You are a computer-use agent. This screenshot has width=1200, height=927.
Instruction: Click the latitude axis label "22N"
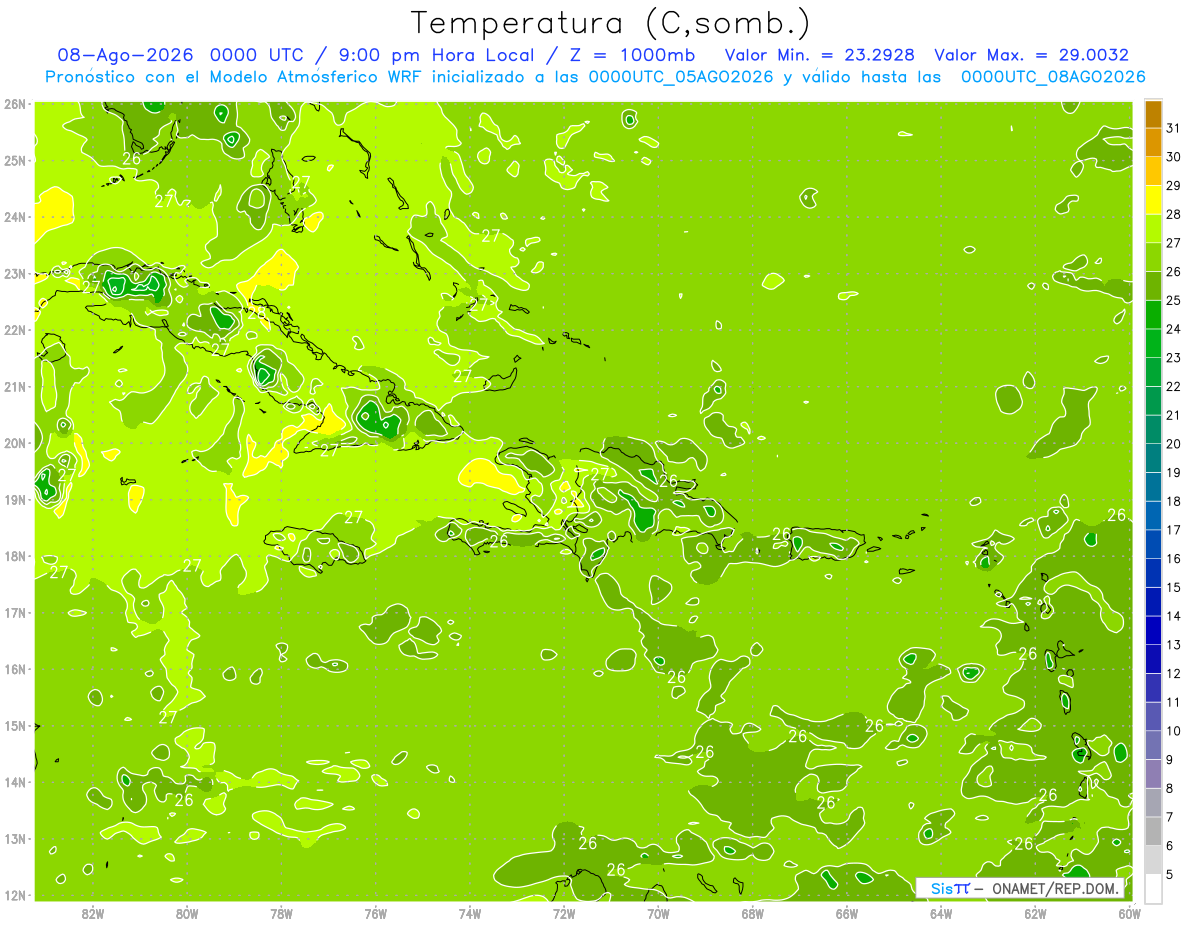pyautogui.click(x=15, y=330)
